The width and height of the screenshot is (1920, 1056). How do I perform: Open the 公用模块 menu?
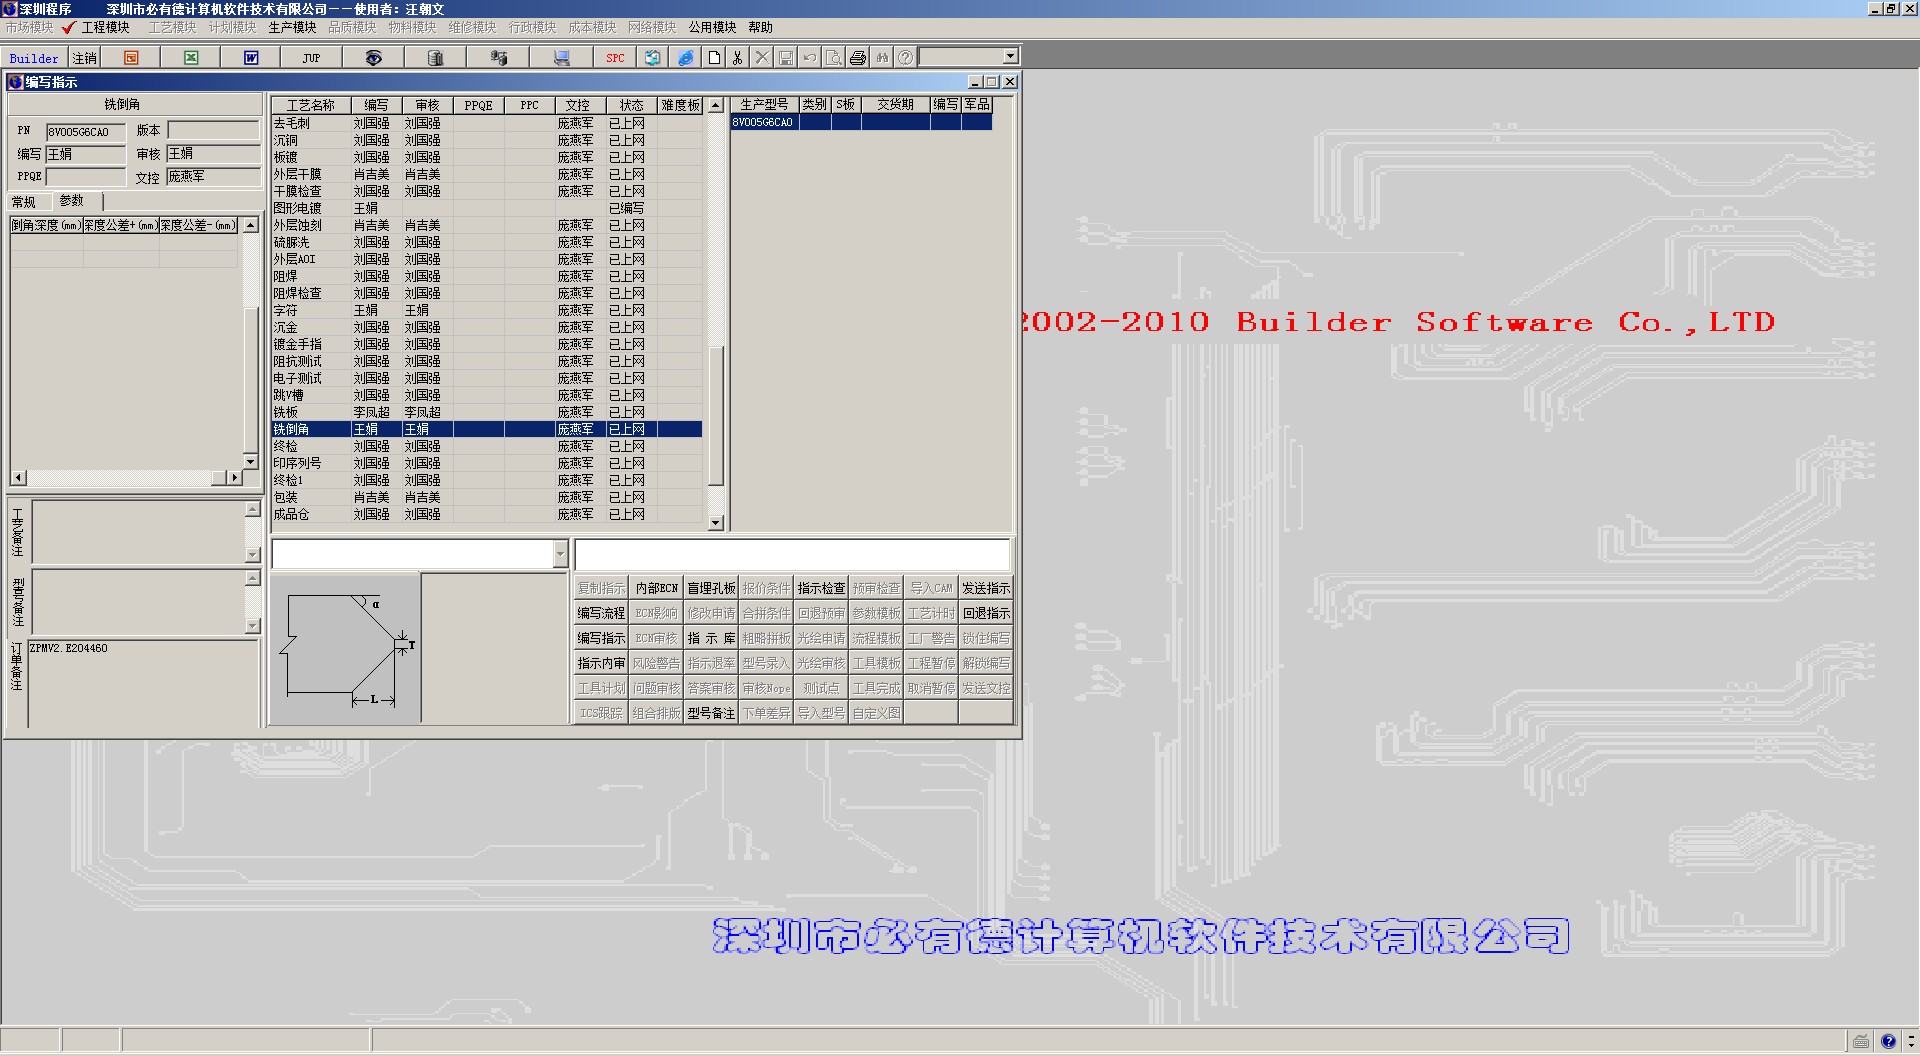[x=712, y=27]
